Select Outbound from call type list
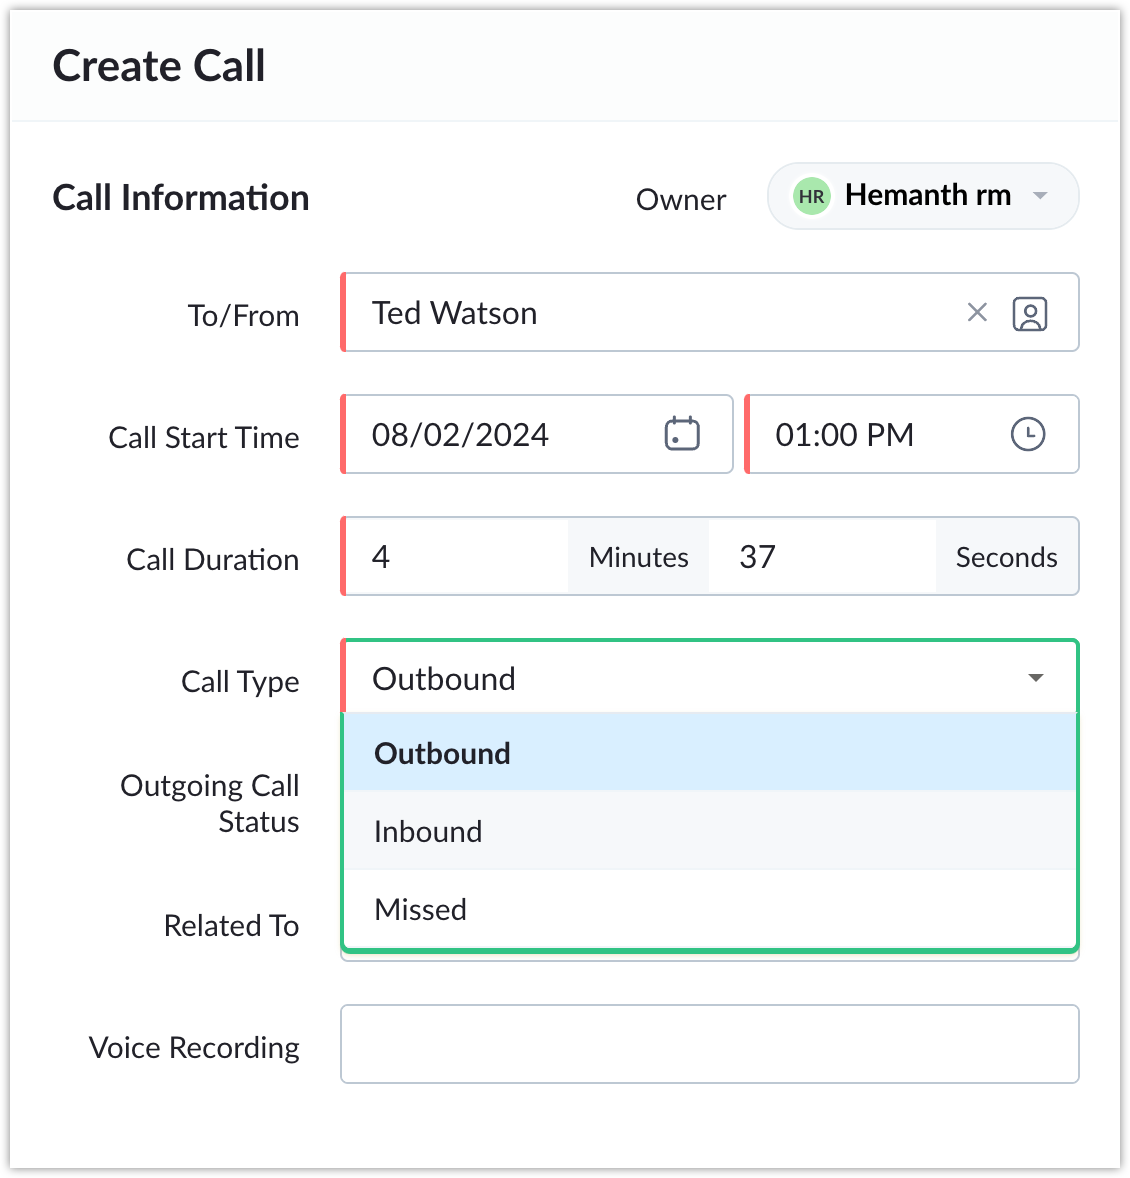1130x1178 pixels. (710, 753)
